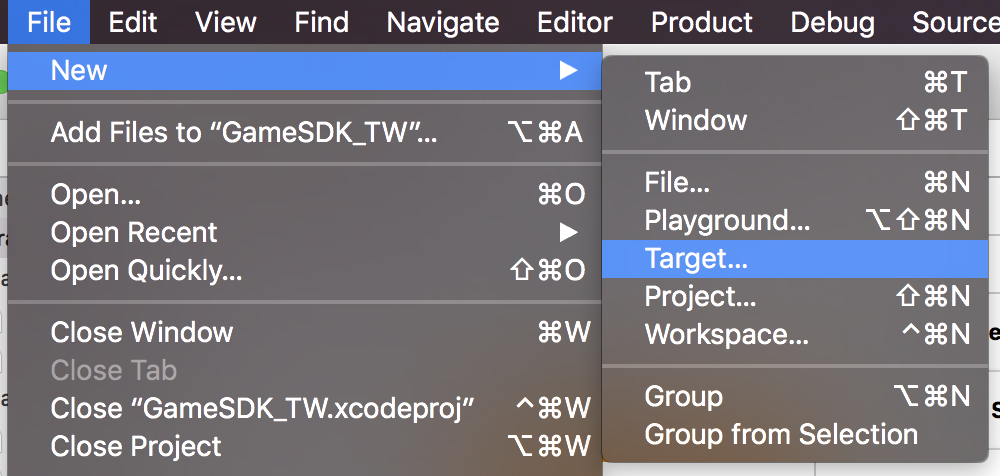Choose Add Files to "GameSDK_TW"
This screenshot has width=1000, height=476.
(244, 133)
